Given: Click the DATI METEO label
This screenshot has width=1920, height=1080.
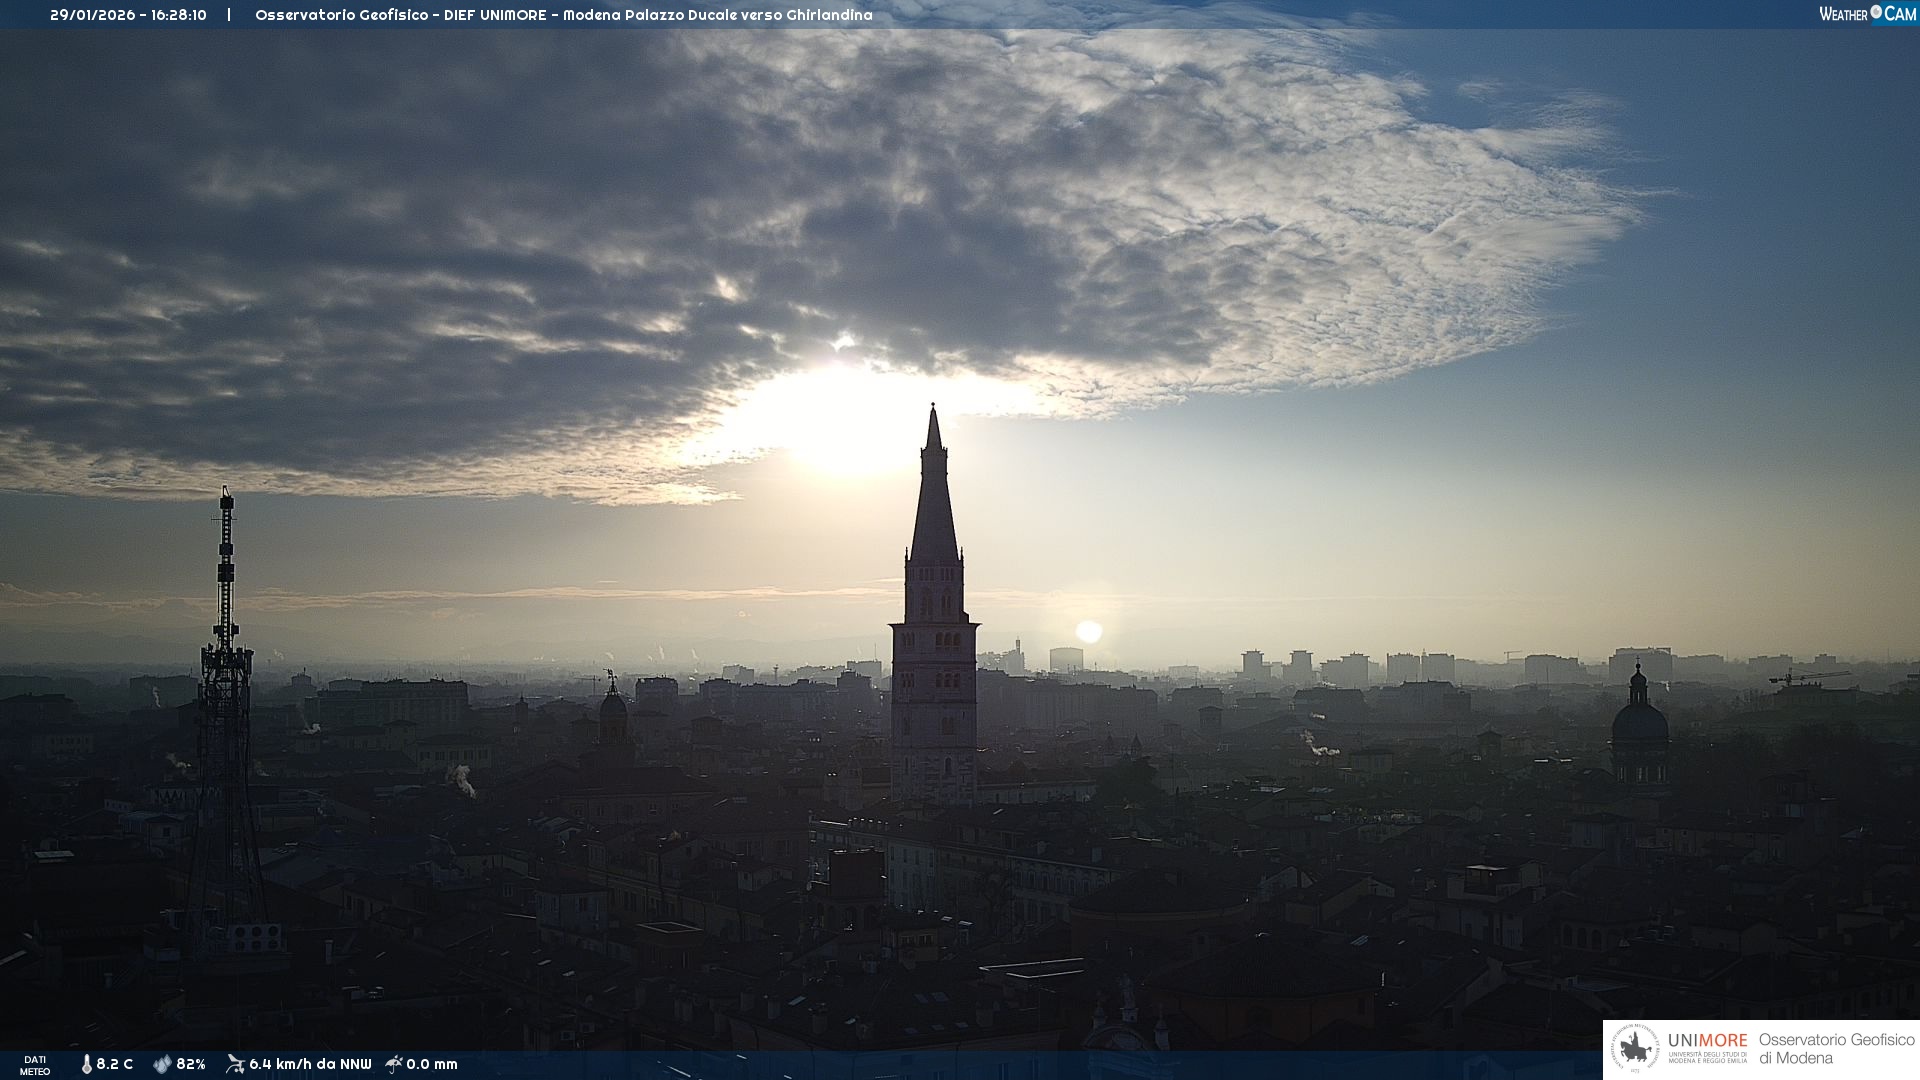Looking at the screenshot, I should pyautogui.click(x=35, y=1065).
